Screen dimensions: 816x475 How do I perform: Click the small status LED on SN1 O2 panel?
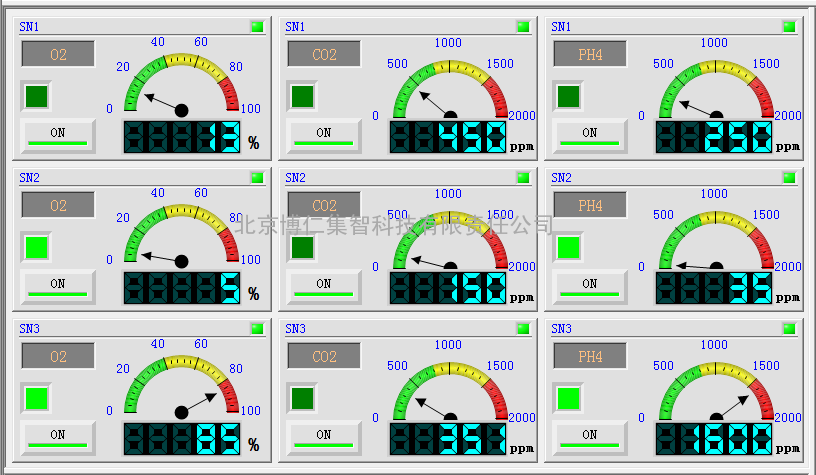pyautogui.click(x=257, y=27)
